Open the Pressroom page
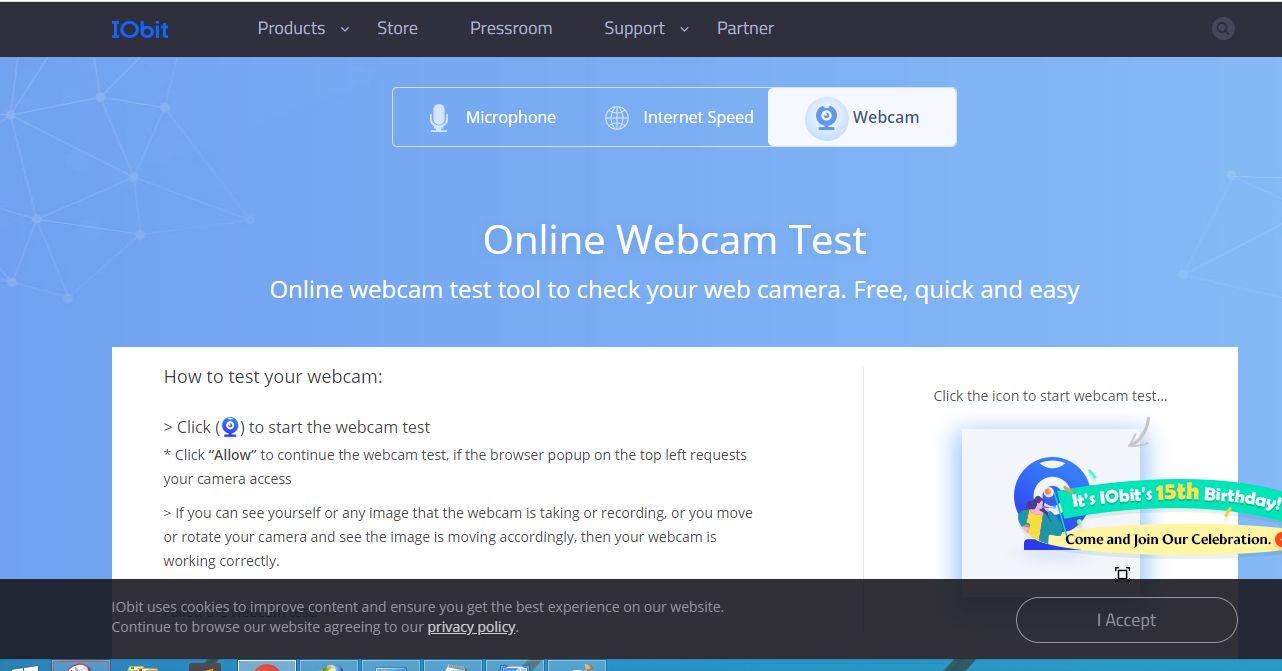 click(x=511, y=28)
